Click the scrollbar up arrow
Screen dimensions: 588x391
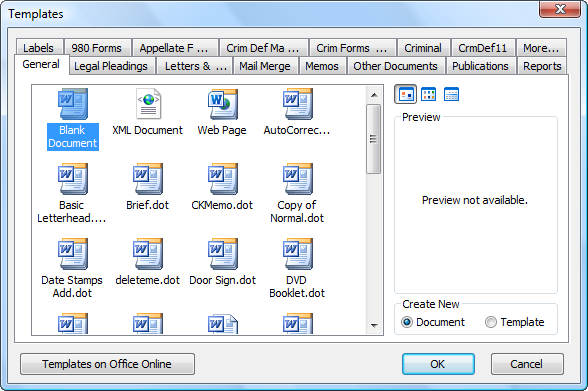(x=374, y=95)
